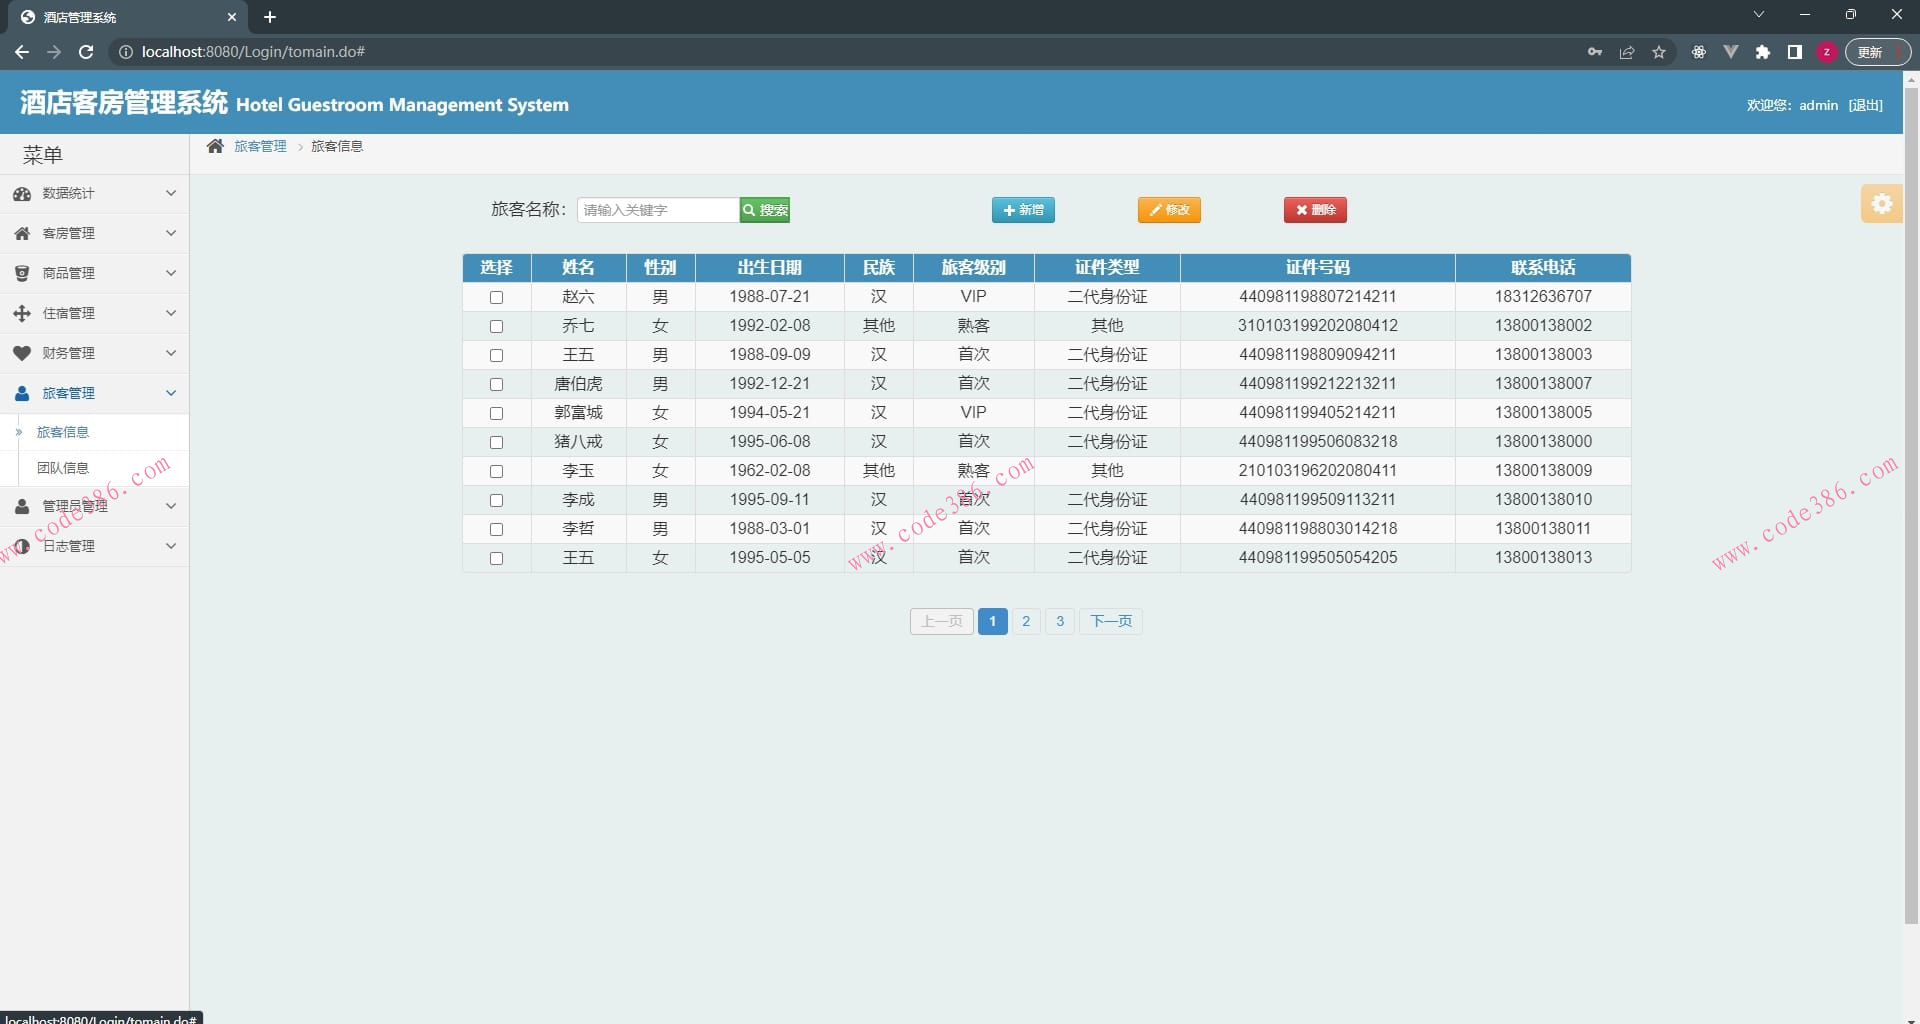
Task: Click the red 删除 button
Action: [1315, 210]
